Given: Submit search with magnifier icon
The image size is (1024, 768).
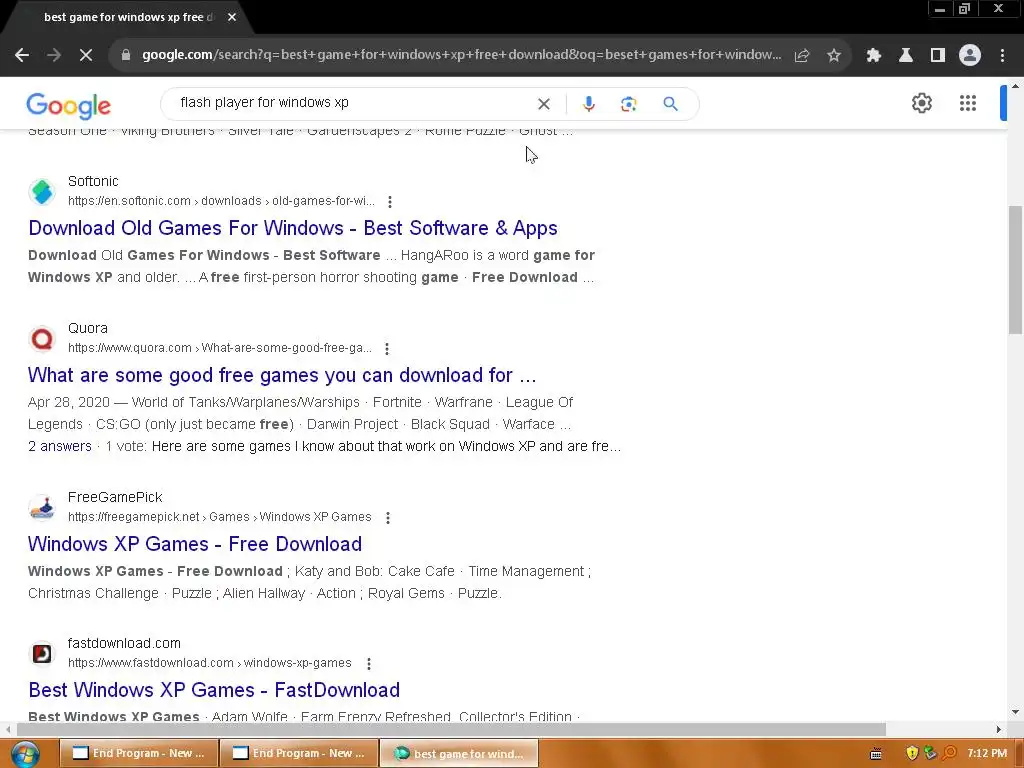Looking at the screenshot, I should (x=671, y=103).
